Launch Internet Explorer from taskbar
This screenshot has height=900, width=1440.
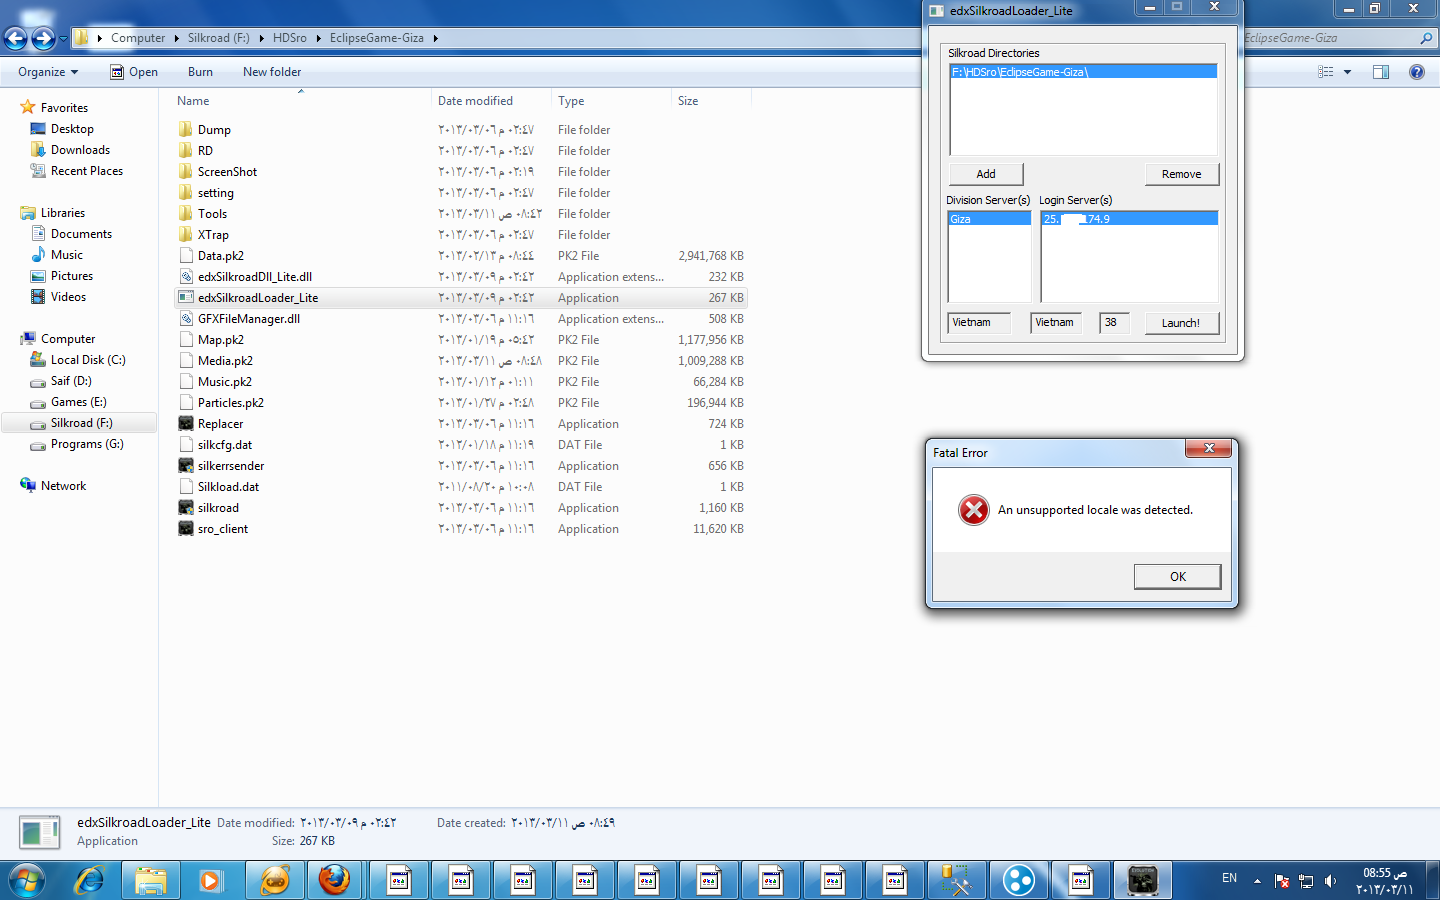90,880
